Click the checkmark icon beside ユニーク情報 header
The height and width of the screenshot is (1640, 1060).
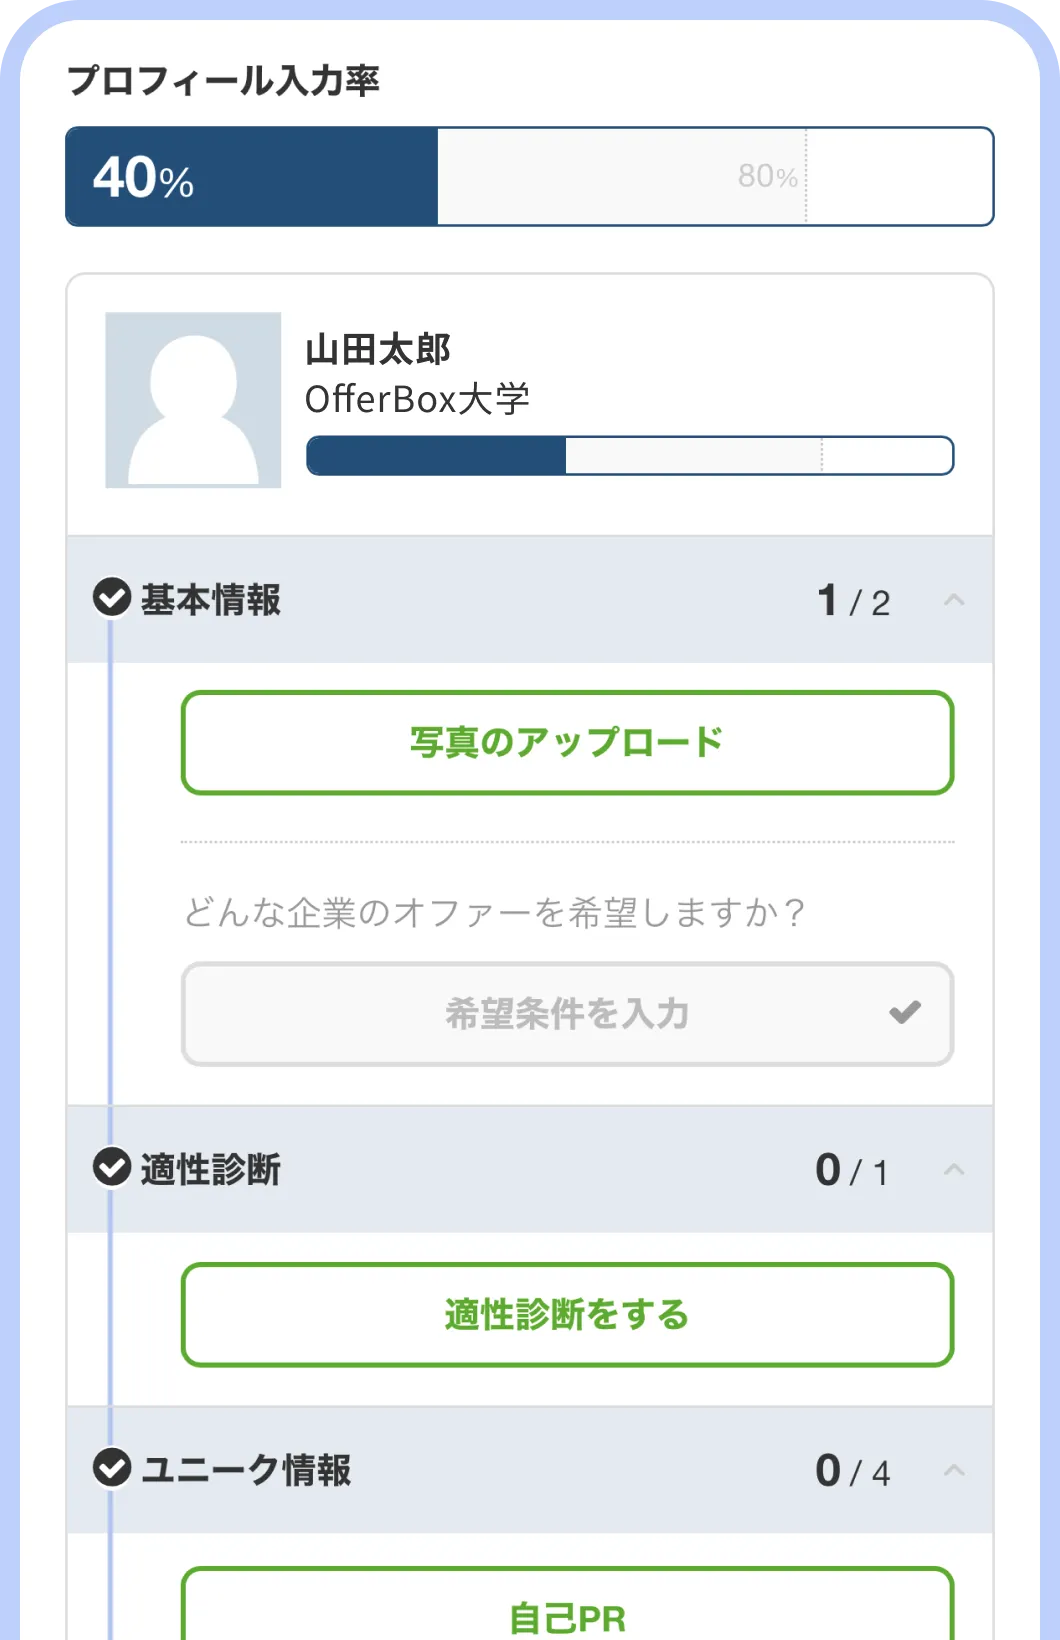click(110, 1470)
